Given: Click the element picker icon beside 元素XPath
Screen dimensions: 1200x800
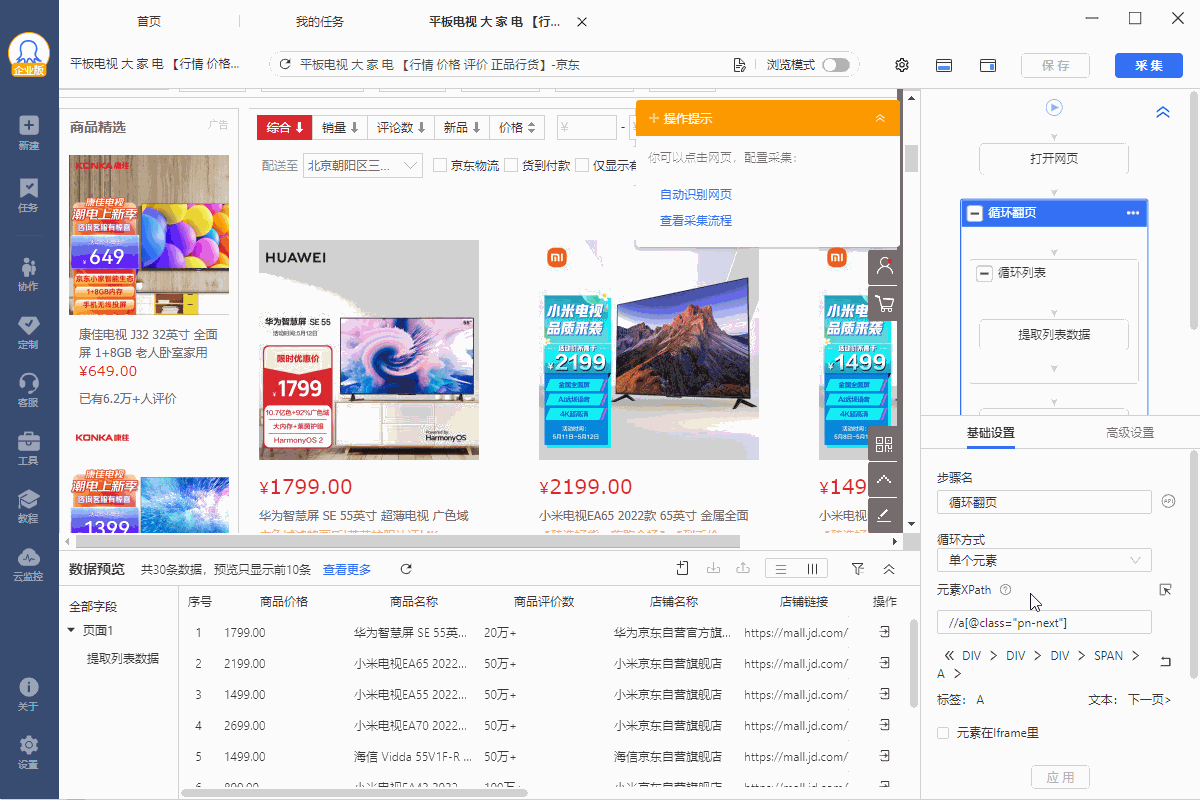Looking at the screenshot, I should tap(1166, 590).
